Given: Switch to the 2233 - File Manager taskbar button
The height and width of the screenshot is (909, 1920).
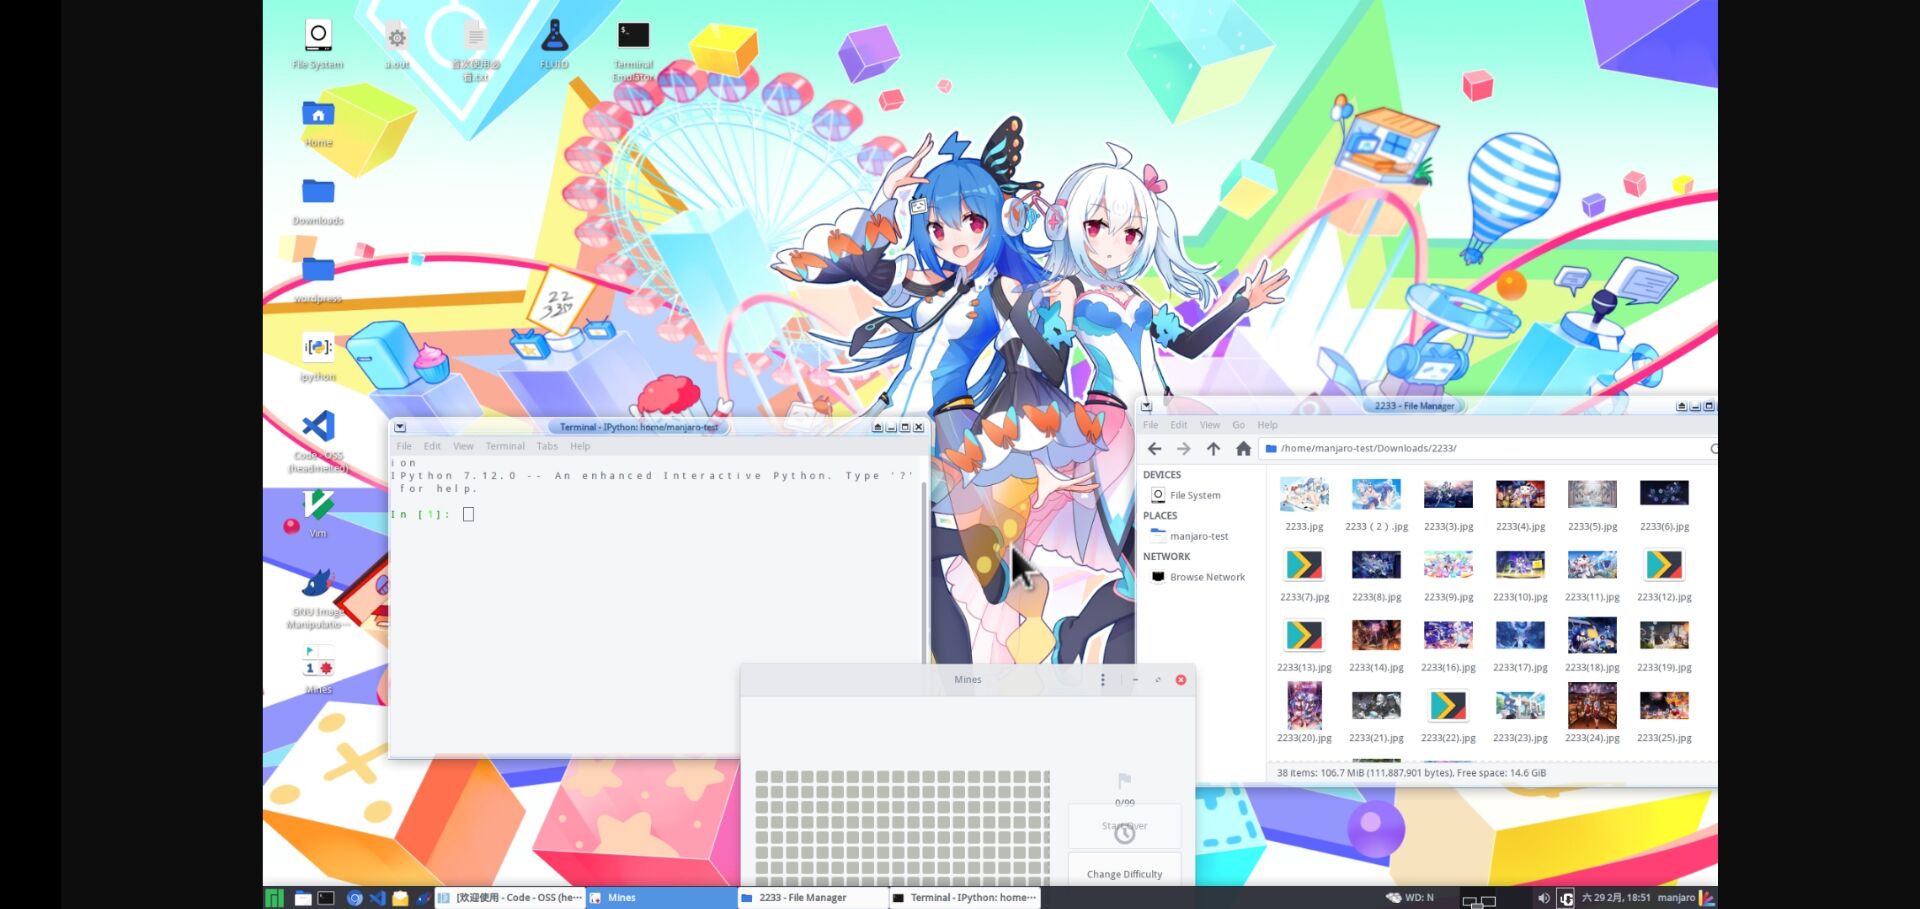Looking at the screenshot, I should pos(812,898).
